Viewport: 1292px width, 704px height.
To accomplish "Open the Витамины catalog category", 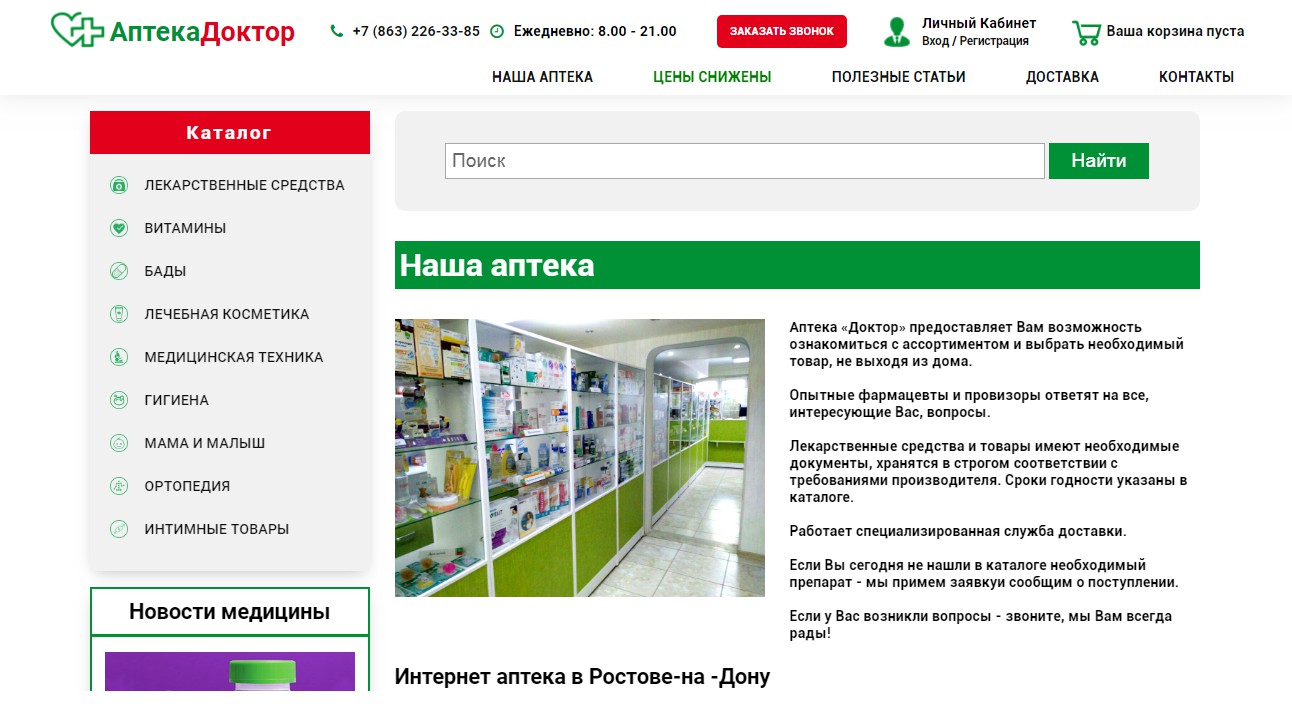I will click(x=185, y=228).
